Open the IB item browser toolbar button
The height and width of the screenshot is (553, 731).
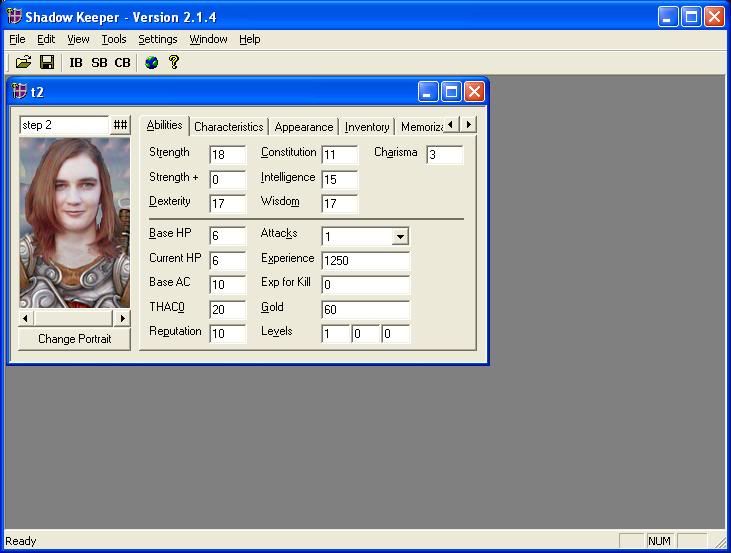76,62
